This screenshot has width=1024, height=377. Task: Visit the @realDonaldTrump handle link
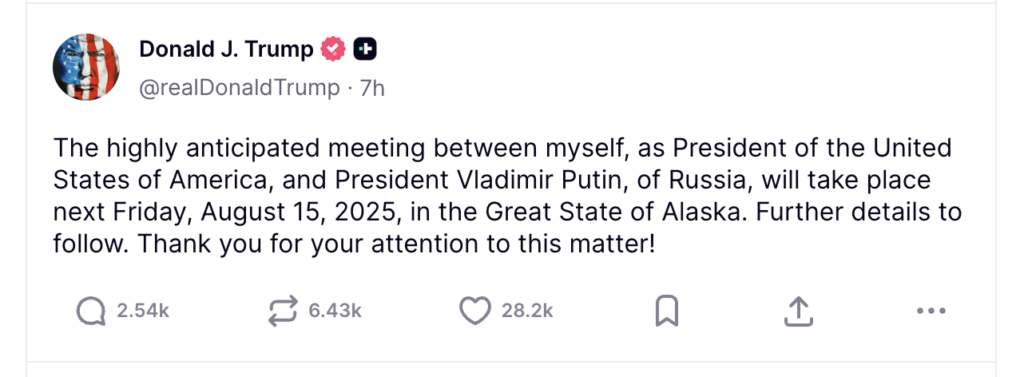240,88
